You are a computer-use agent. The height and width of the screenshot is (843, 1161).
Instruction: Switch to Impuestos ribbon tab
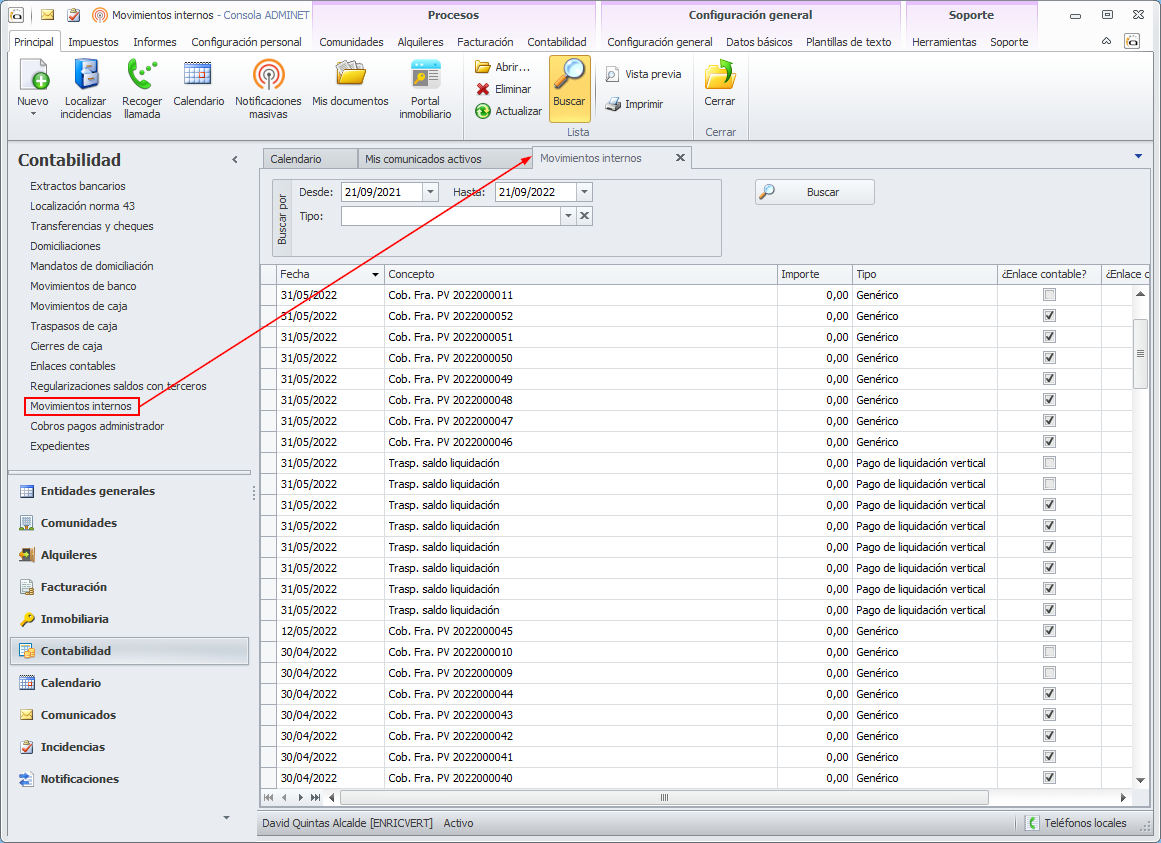coord(93,42)
